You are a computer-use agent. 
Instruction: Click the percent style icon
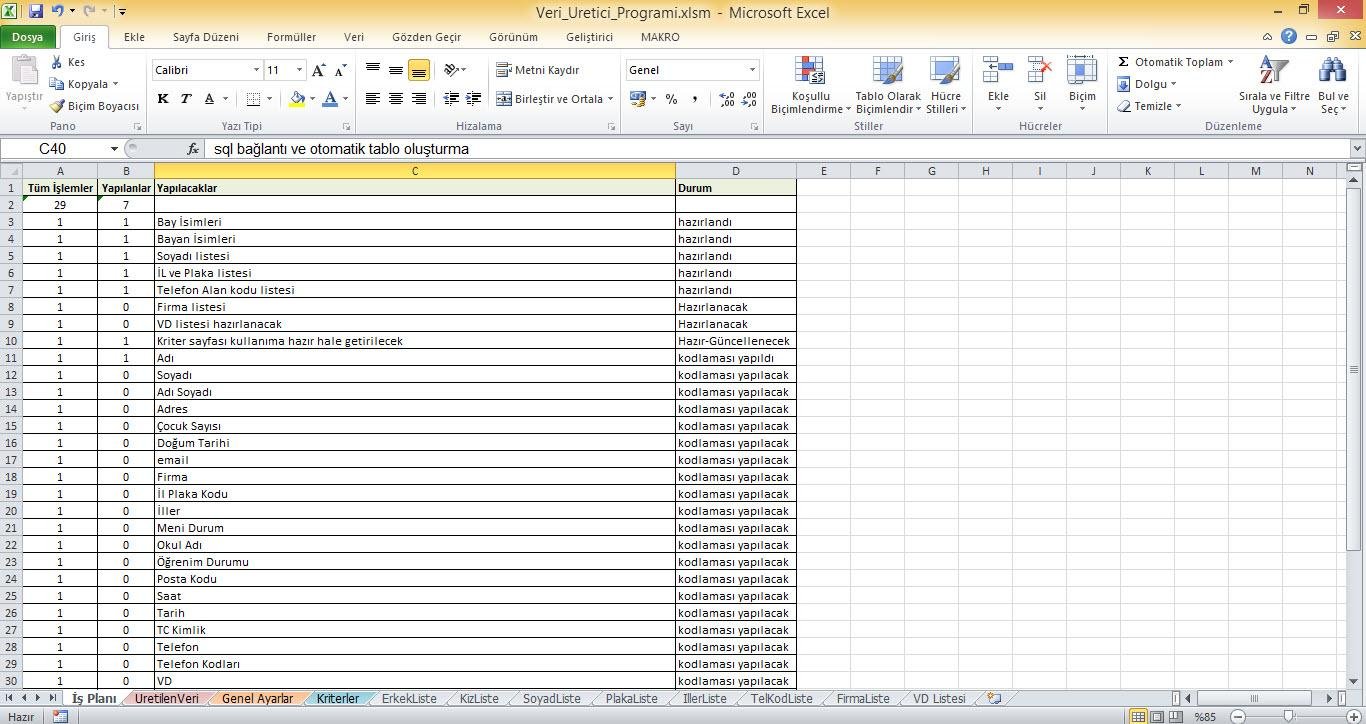[x=671, y=99]
